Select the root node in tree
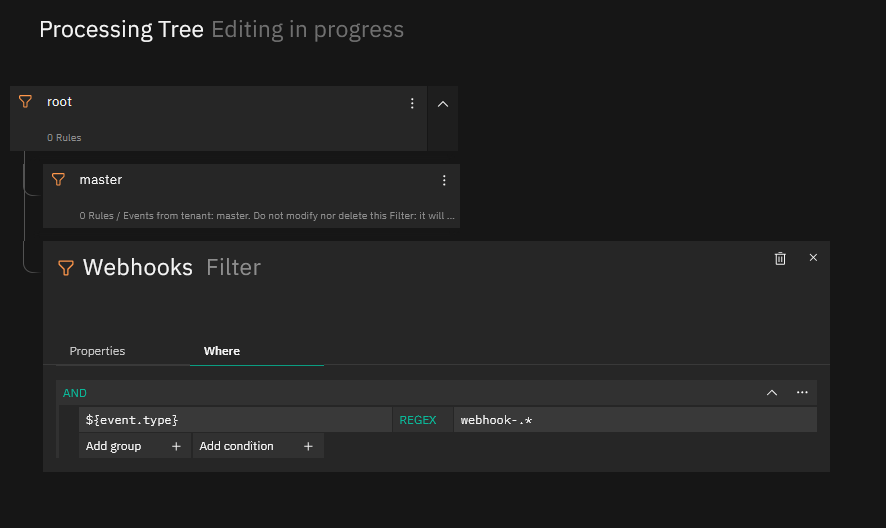 coord(218,119)
